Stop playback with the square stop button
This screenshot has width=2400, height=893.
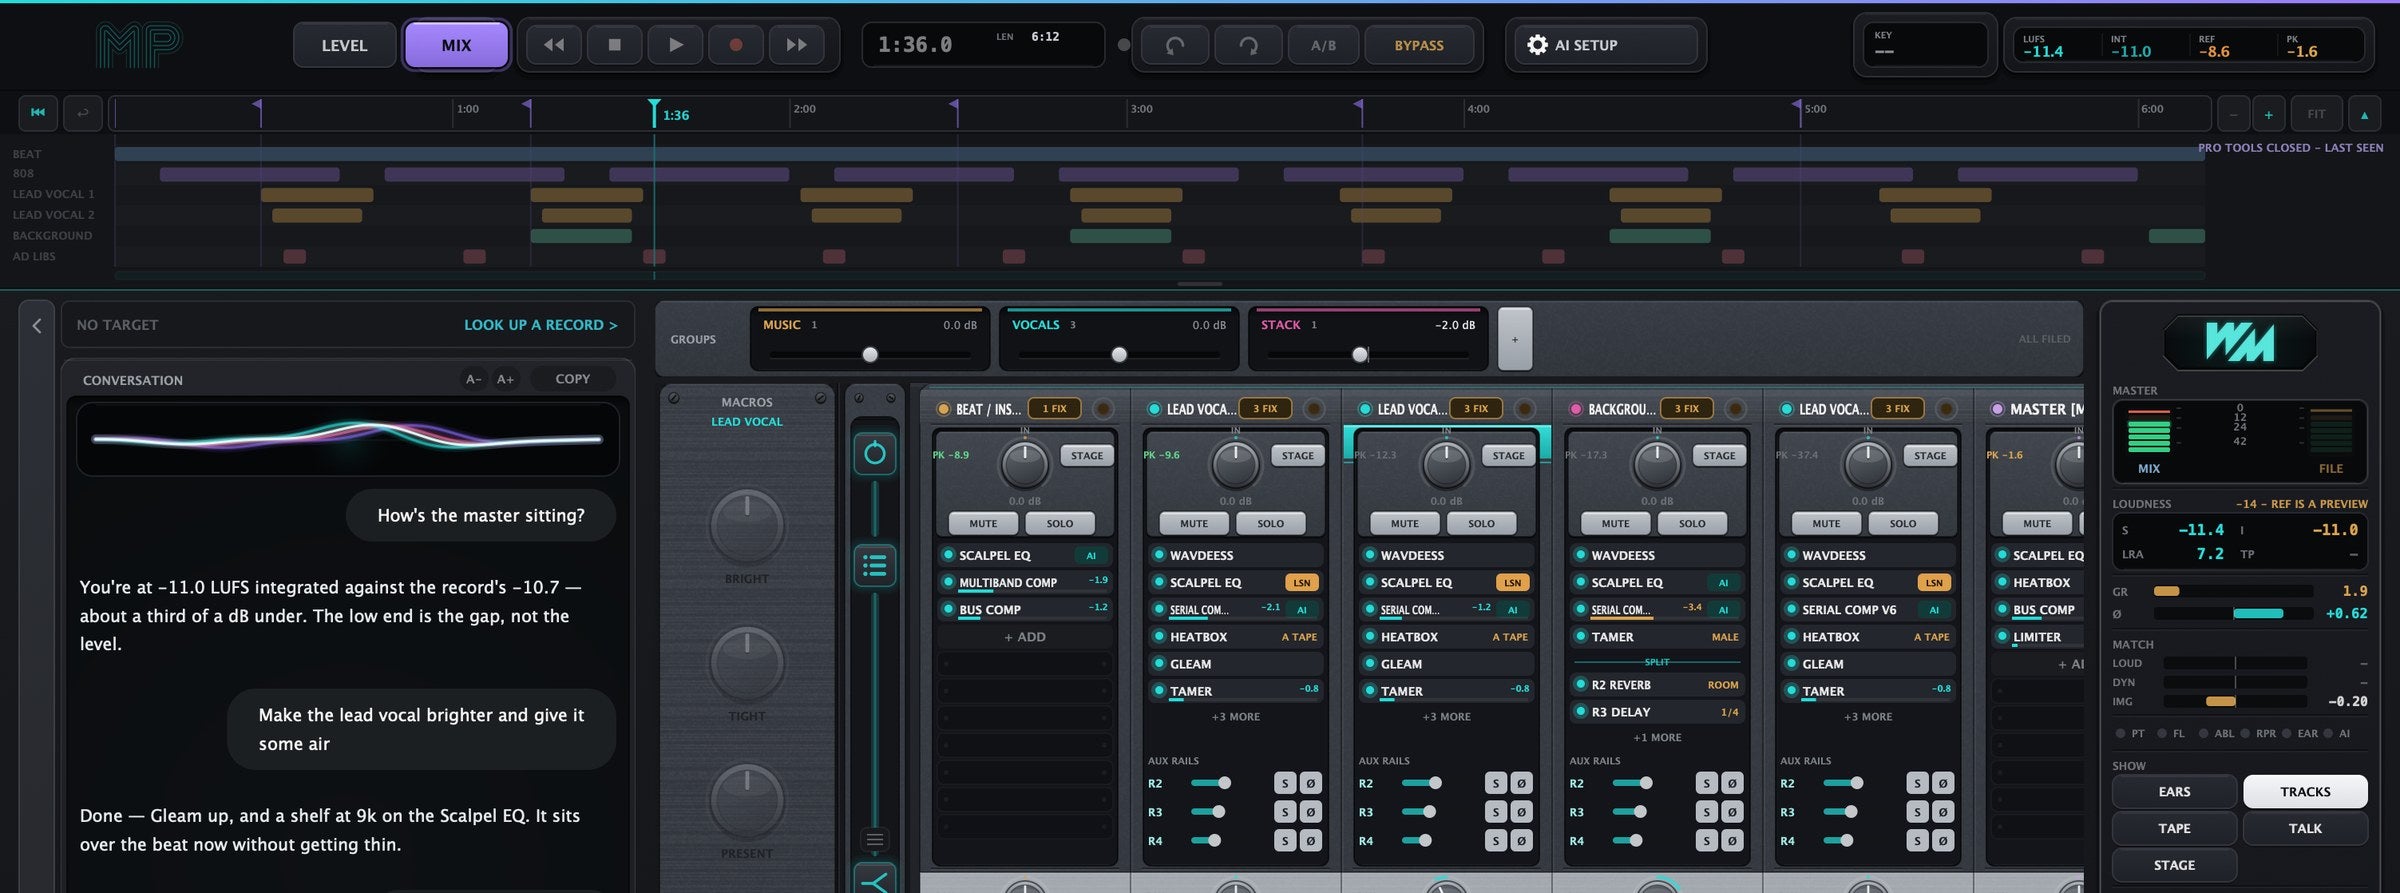615,45
